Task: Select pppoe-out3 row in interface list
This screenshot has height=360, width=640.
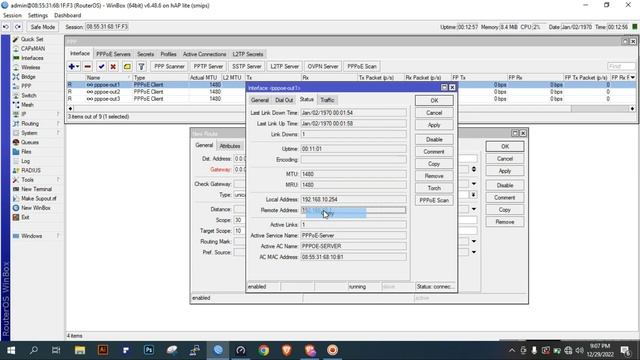Action: click(x=351, y=99)
